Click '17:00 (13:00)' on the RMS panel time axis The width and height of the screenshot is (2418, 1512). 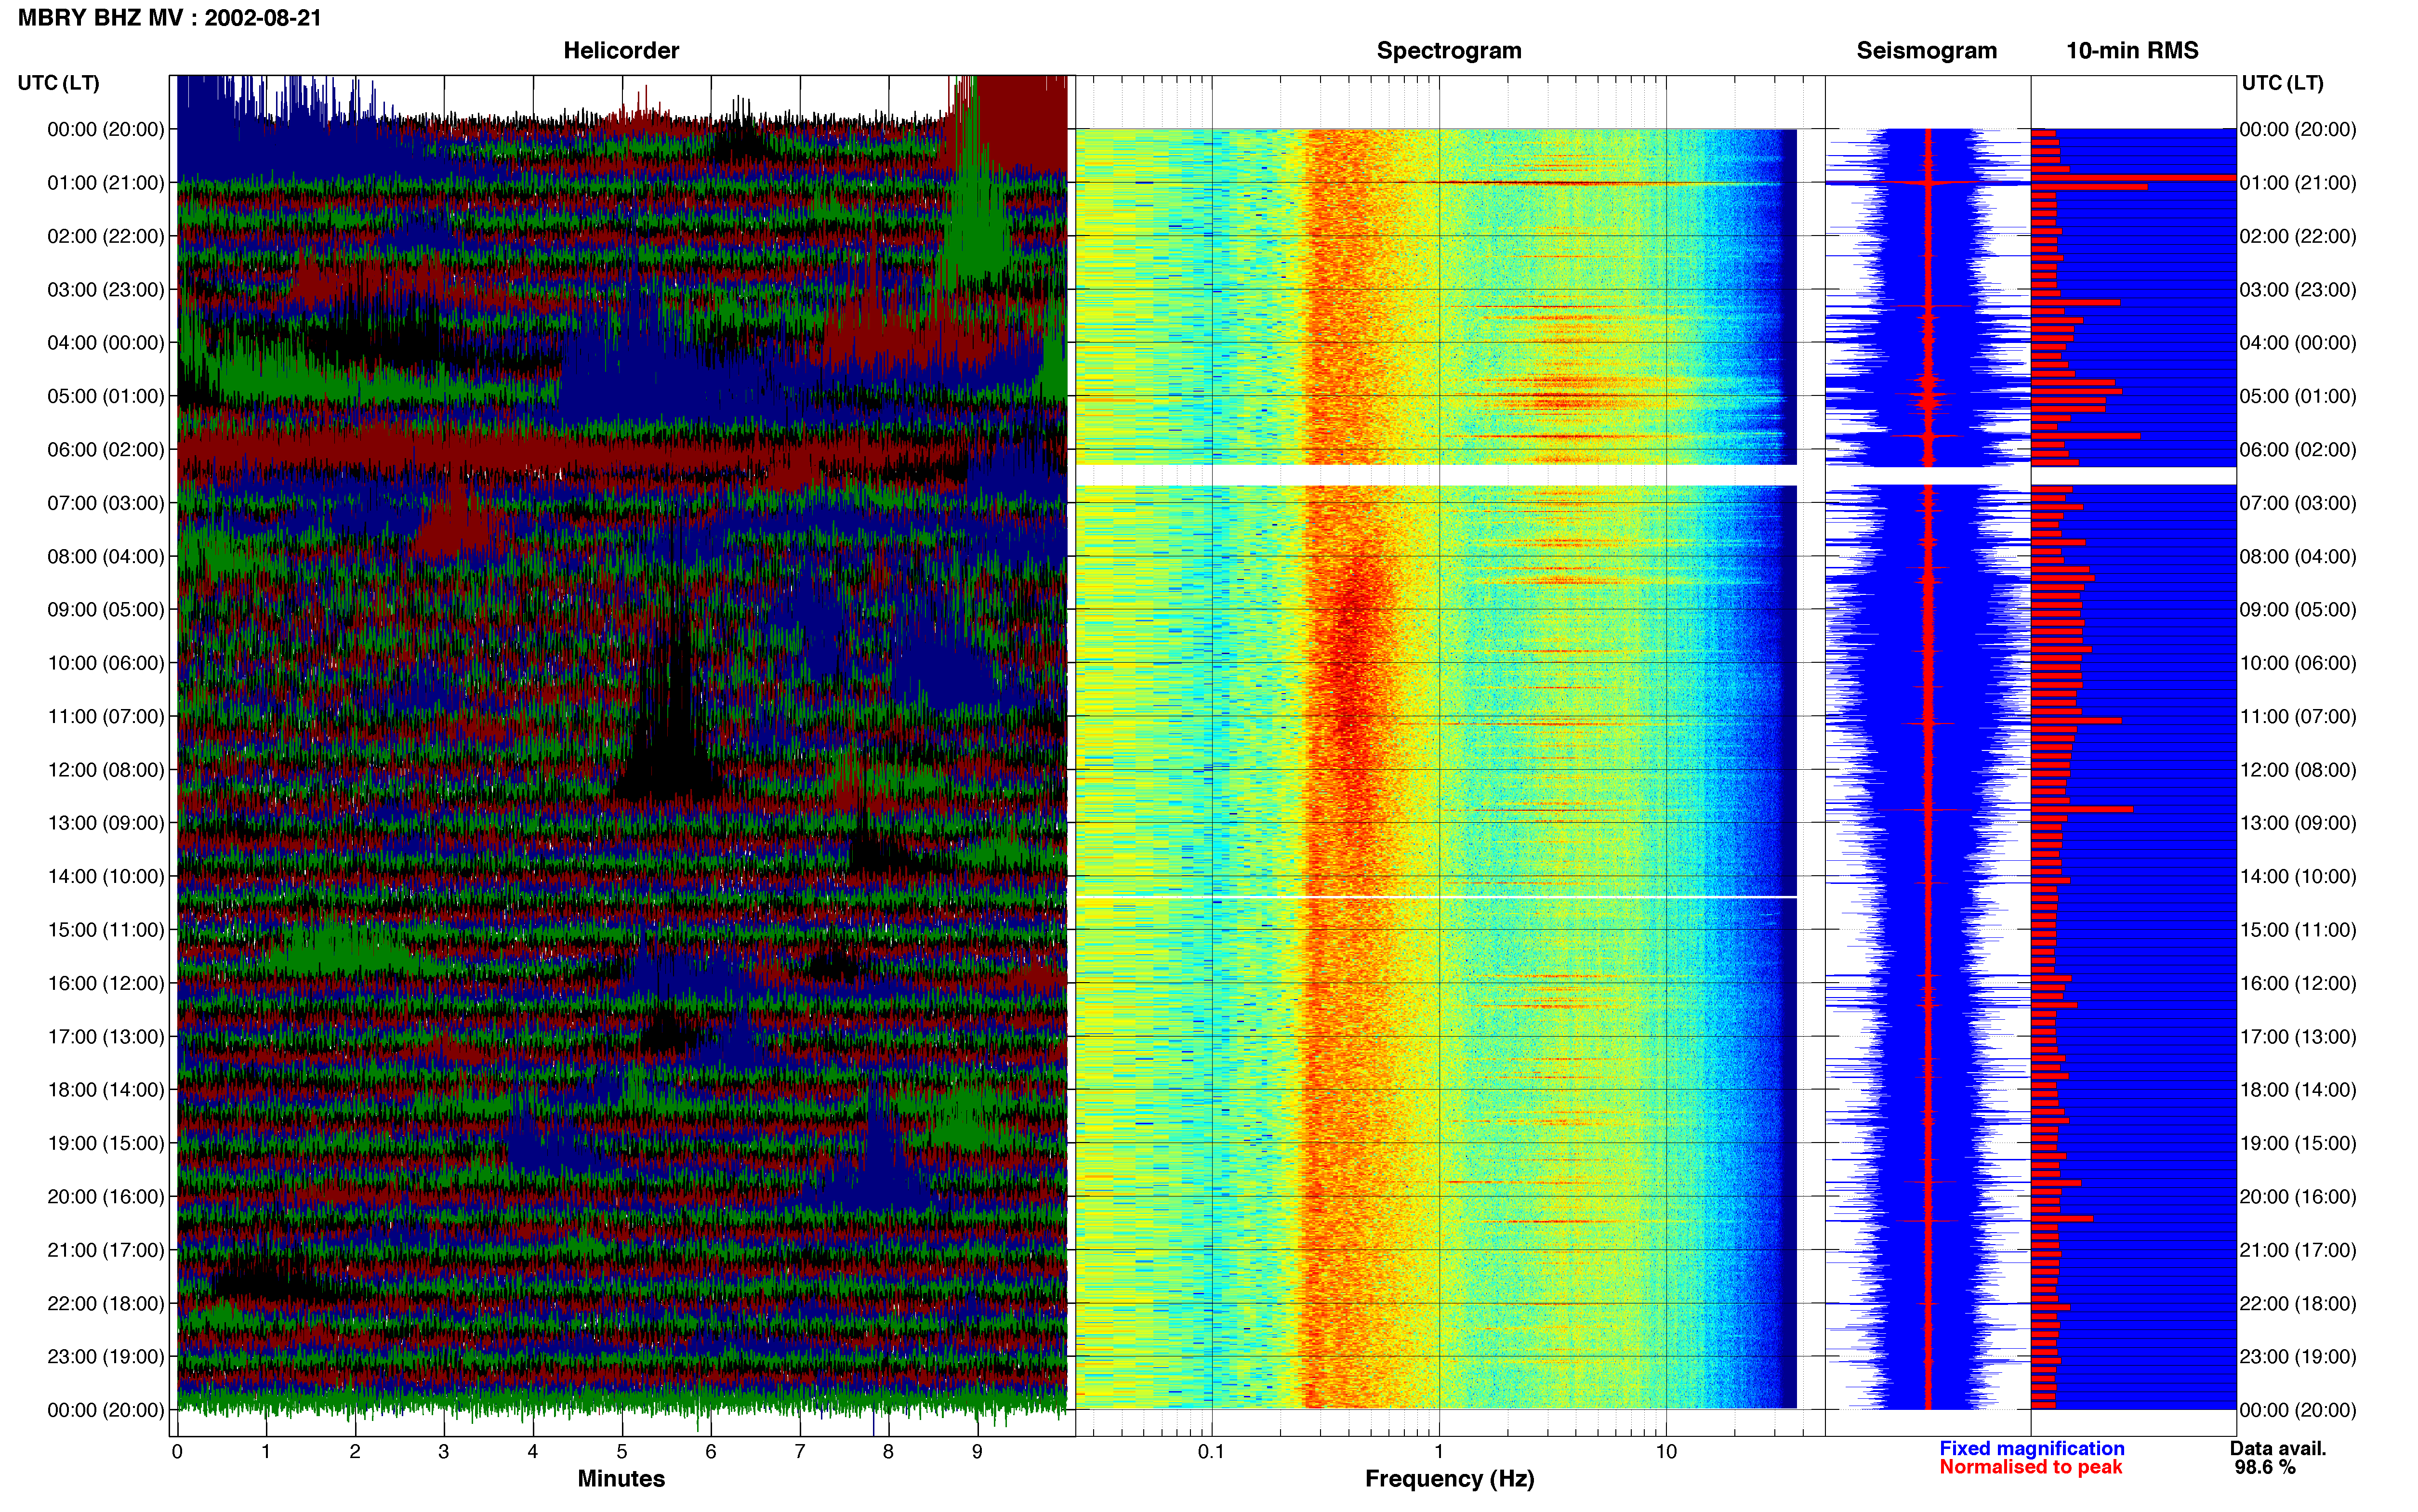point(2298,1037)
